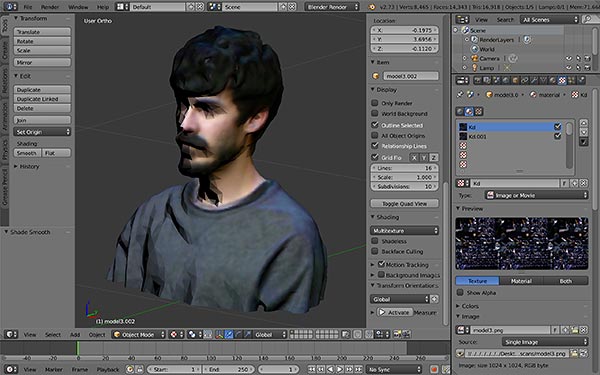The width and height of the screenshot is (600, 375).
Task: Enable Backface Culling checkbox
Action: tap(375, 251)
